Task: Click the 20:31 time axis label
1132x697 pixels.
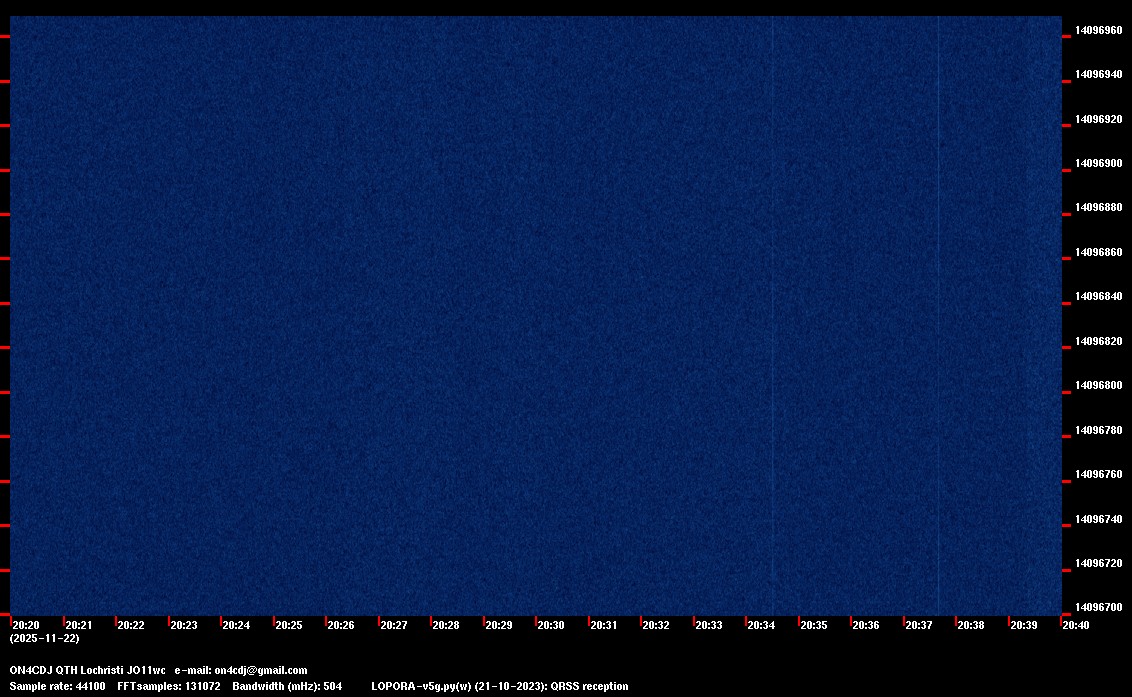Action: (x=604, y=625)
